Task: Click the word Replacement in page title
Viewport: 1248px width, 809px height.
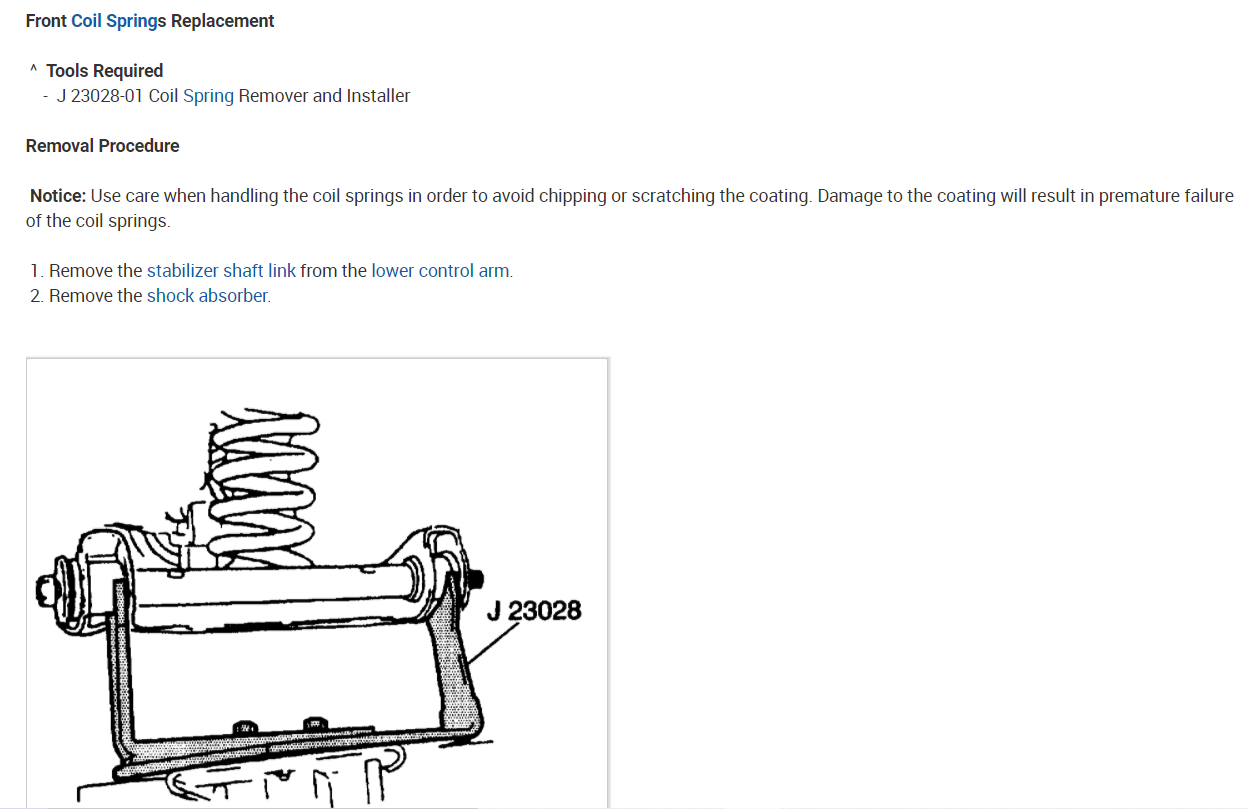Action: [x=223, y=21]
